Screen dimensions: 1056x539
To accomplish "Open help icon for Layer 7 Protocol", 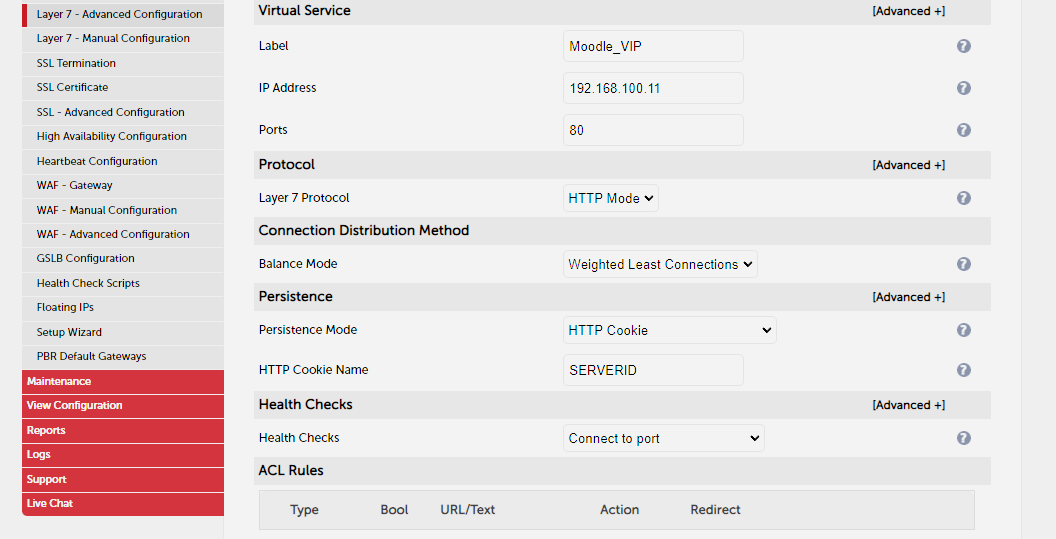I will point(964,198).
